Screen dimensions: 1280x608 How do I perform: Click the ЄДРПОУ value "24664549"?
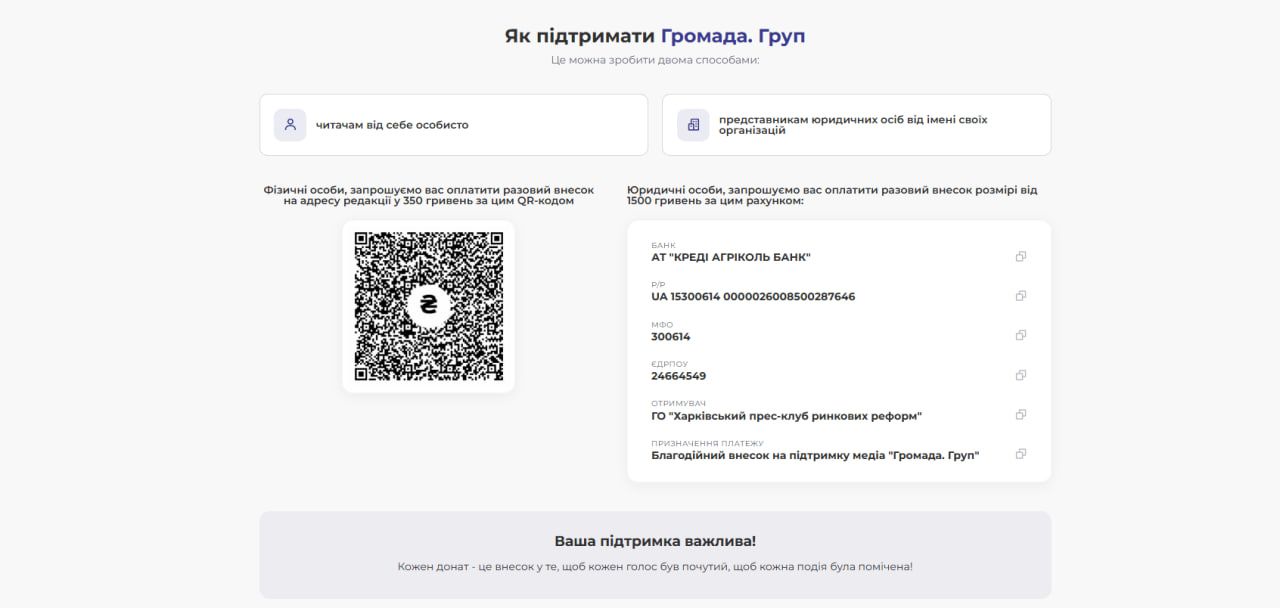(x=679, y=376)
